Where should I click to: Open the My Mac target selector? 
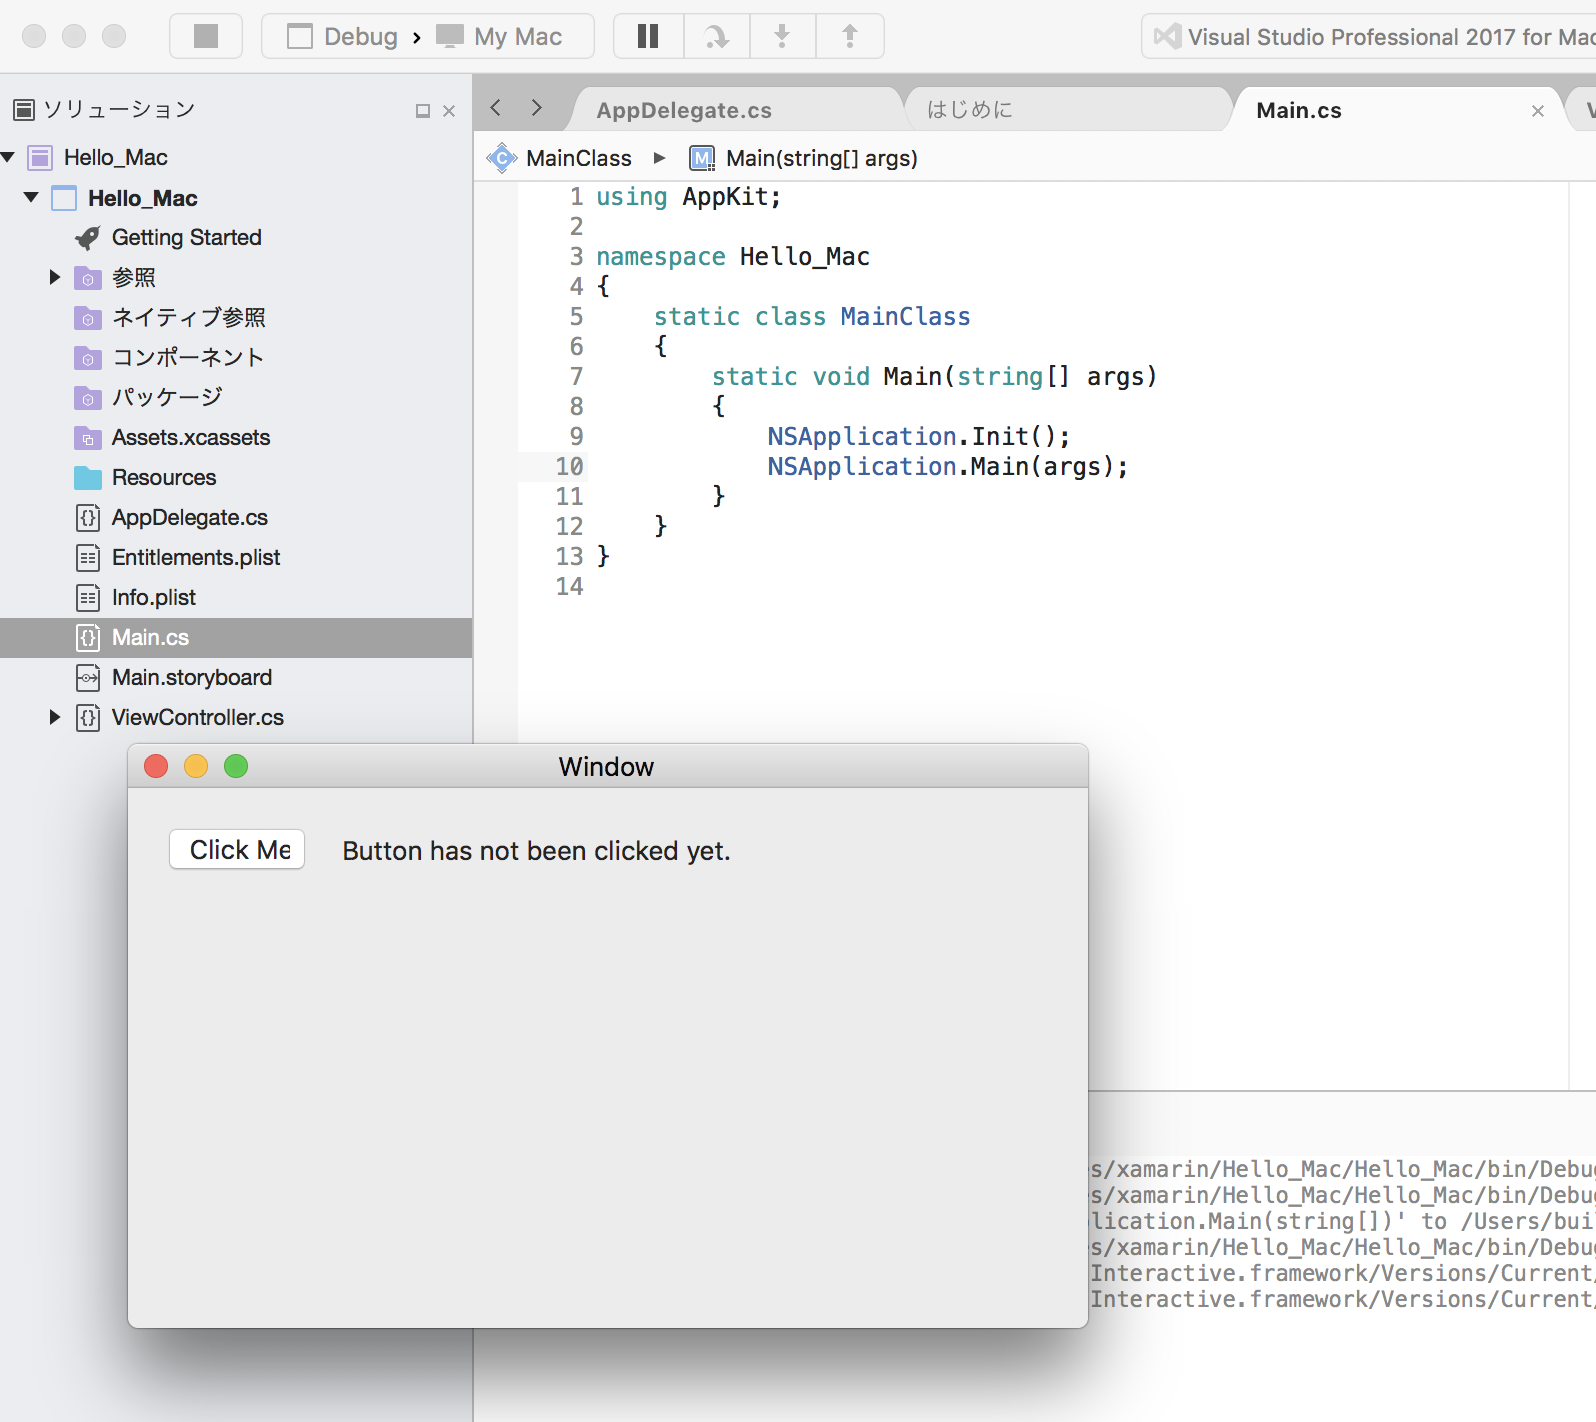tap(499, 37)
